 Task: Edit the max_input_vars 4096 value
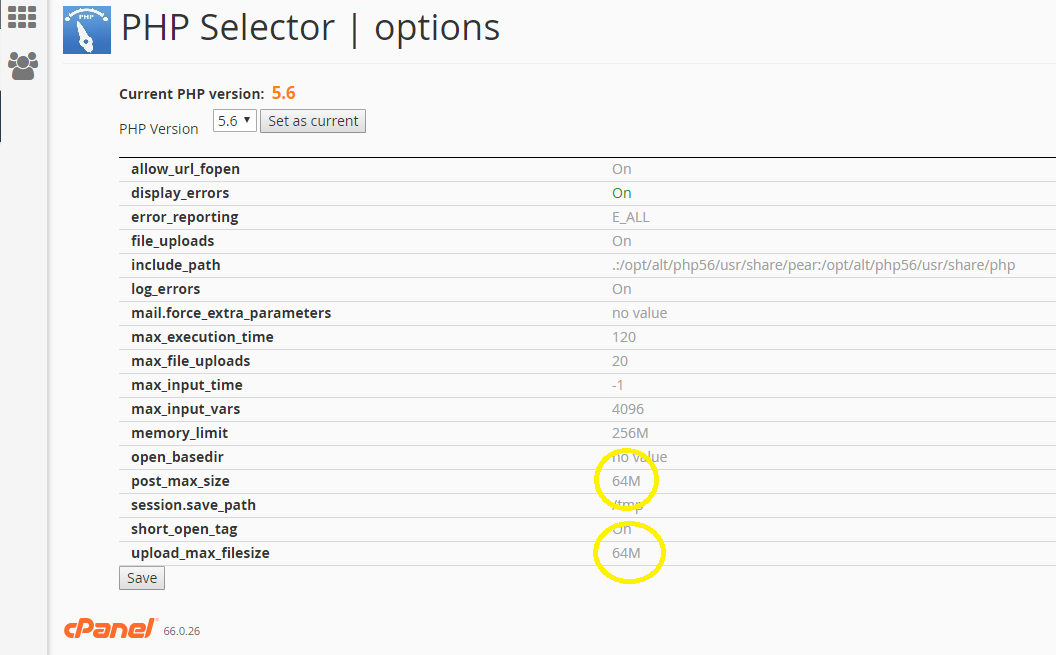click(627, 409)
